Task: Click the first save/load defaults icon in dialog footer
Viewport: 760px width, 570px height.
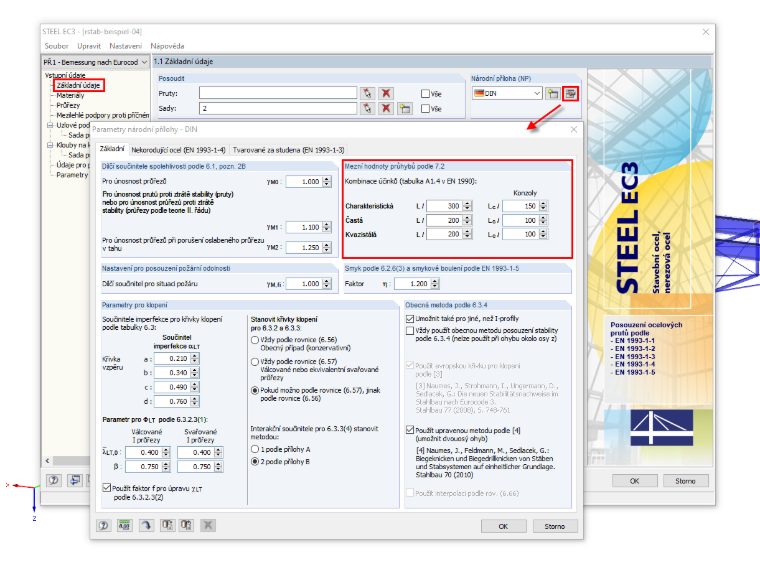Action: 167,525
